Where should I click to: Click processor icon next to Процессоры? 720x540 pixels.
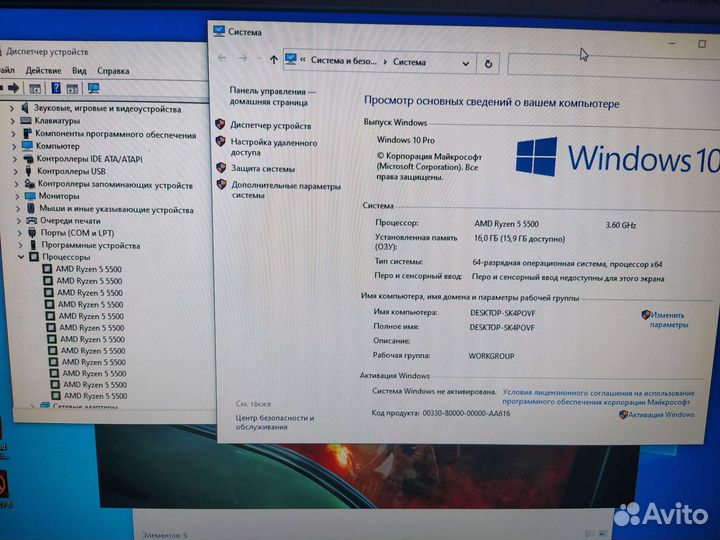click(34, 257)
